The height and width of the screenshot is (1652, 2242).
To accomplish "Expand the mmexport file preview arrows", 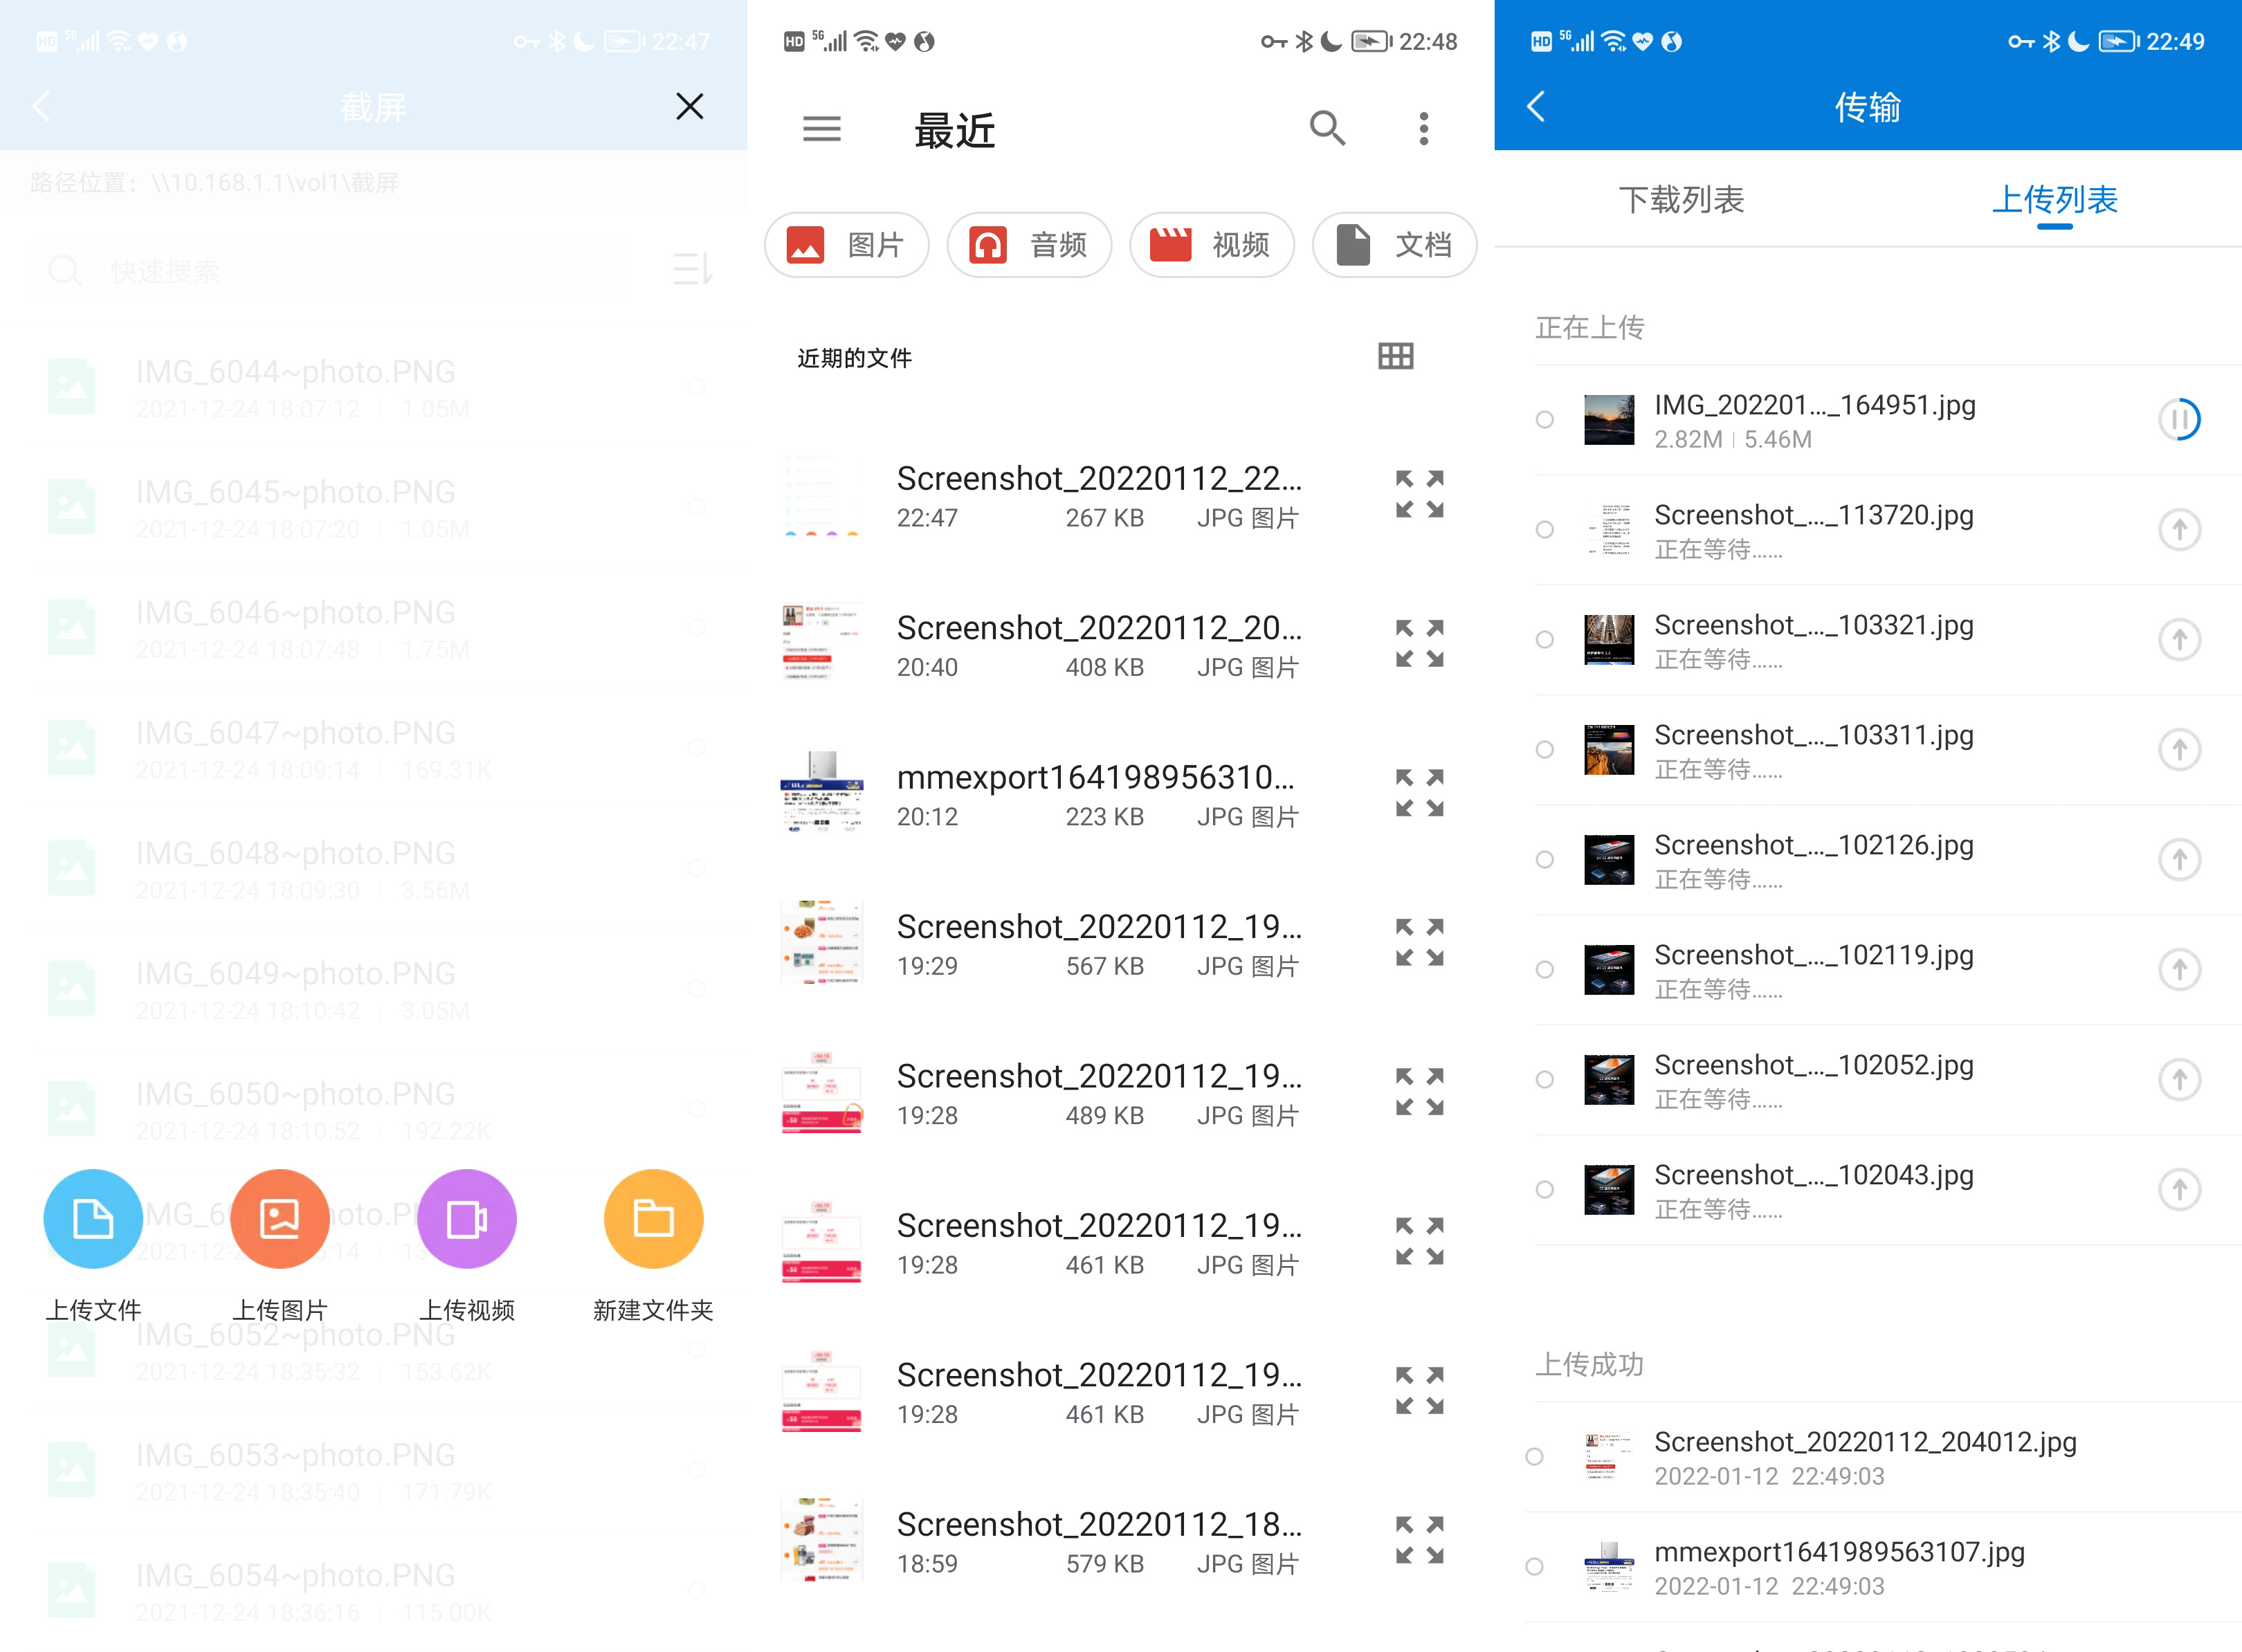I will (1419, 793).
